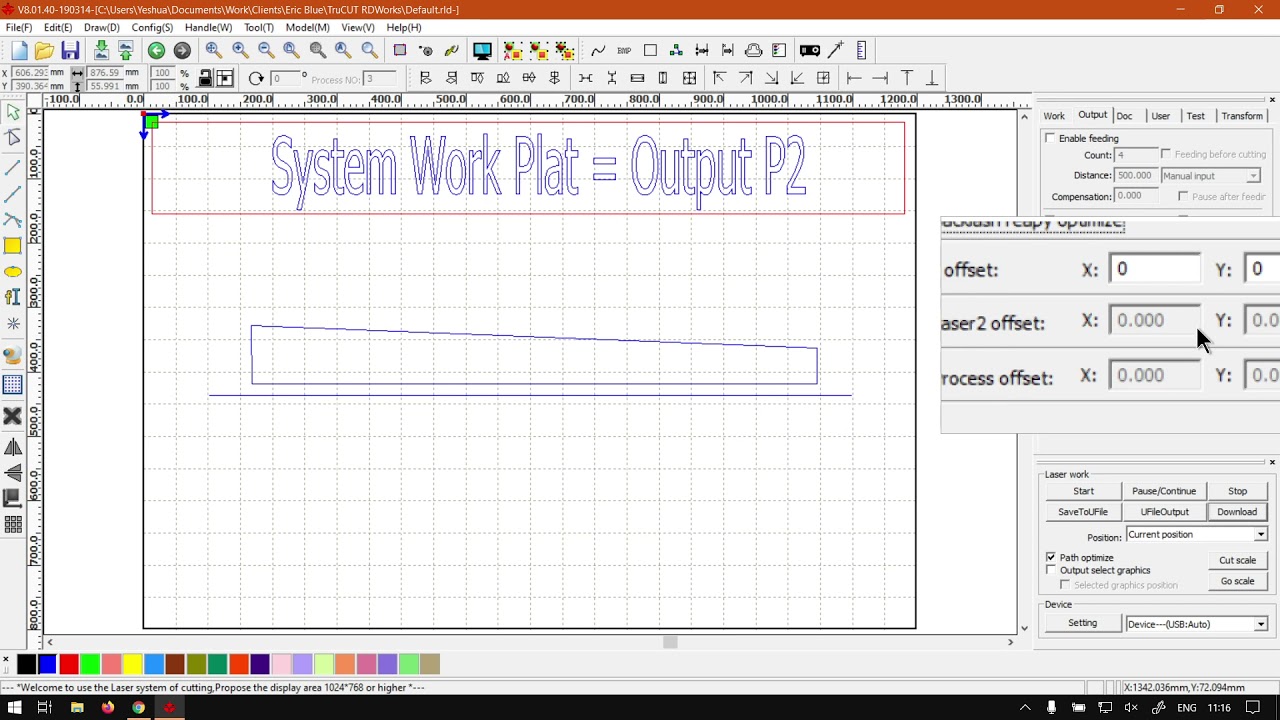The height and width of the screenshot is (720, 1280).
Task: Open the Config menu
Action: click(152, 28)
